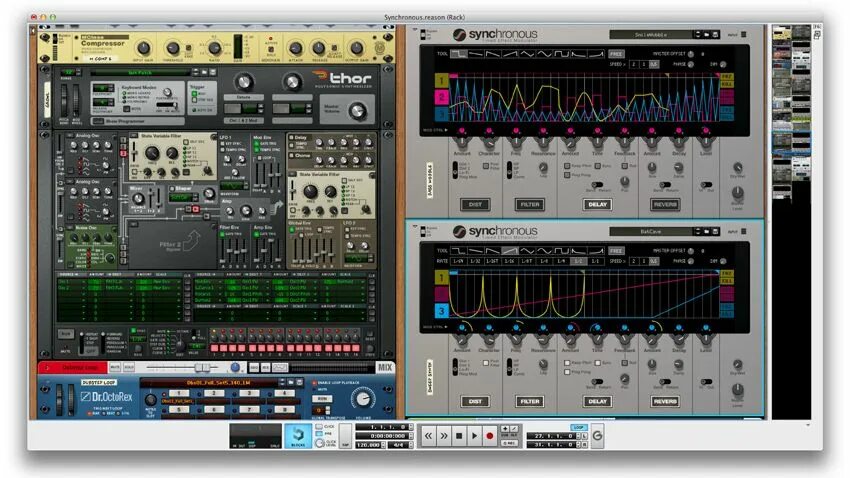Jump to the left locator with L button
The height and width of the screenshot is (478, 850).
coord(585,436)
